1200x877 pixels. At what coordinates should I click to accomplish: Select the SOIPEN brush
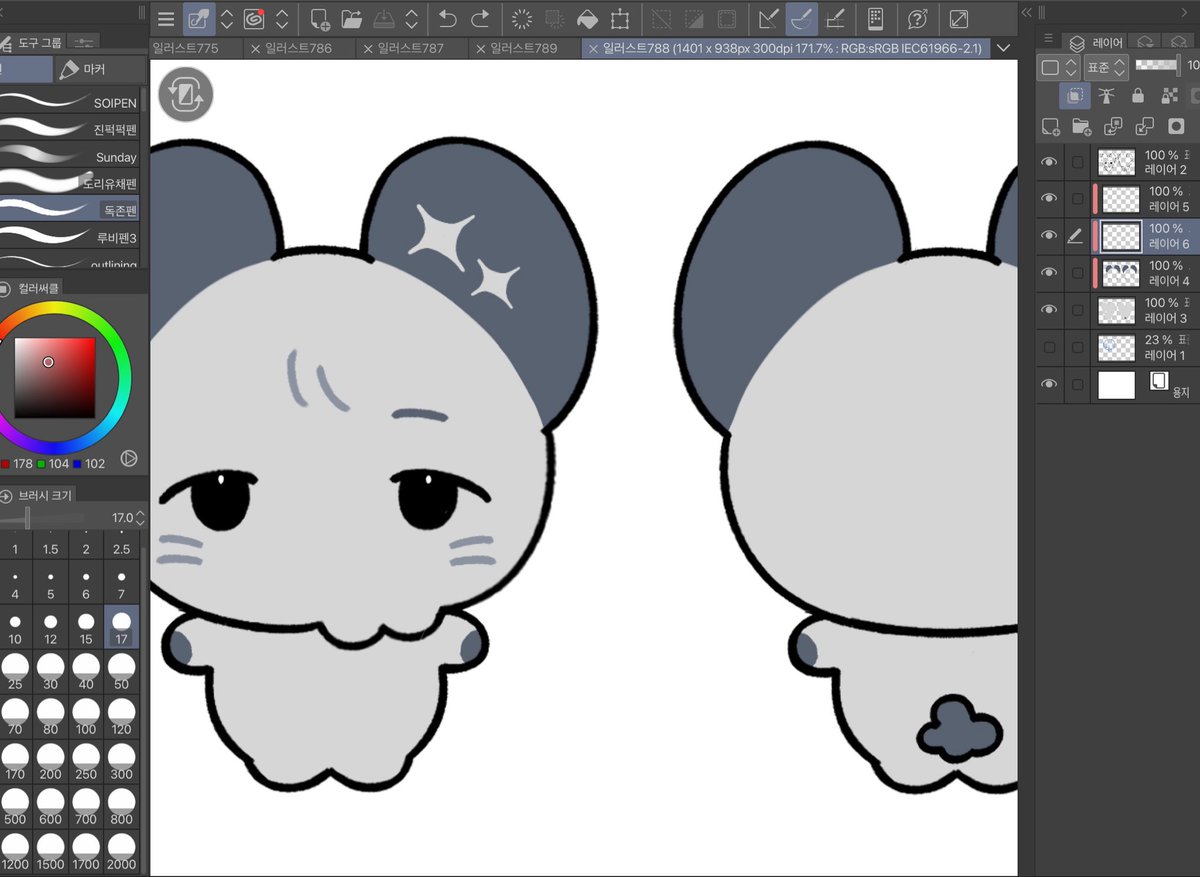click(71, 102)
